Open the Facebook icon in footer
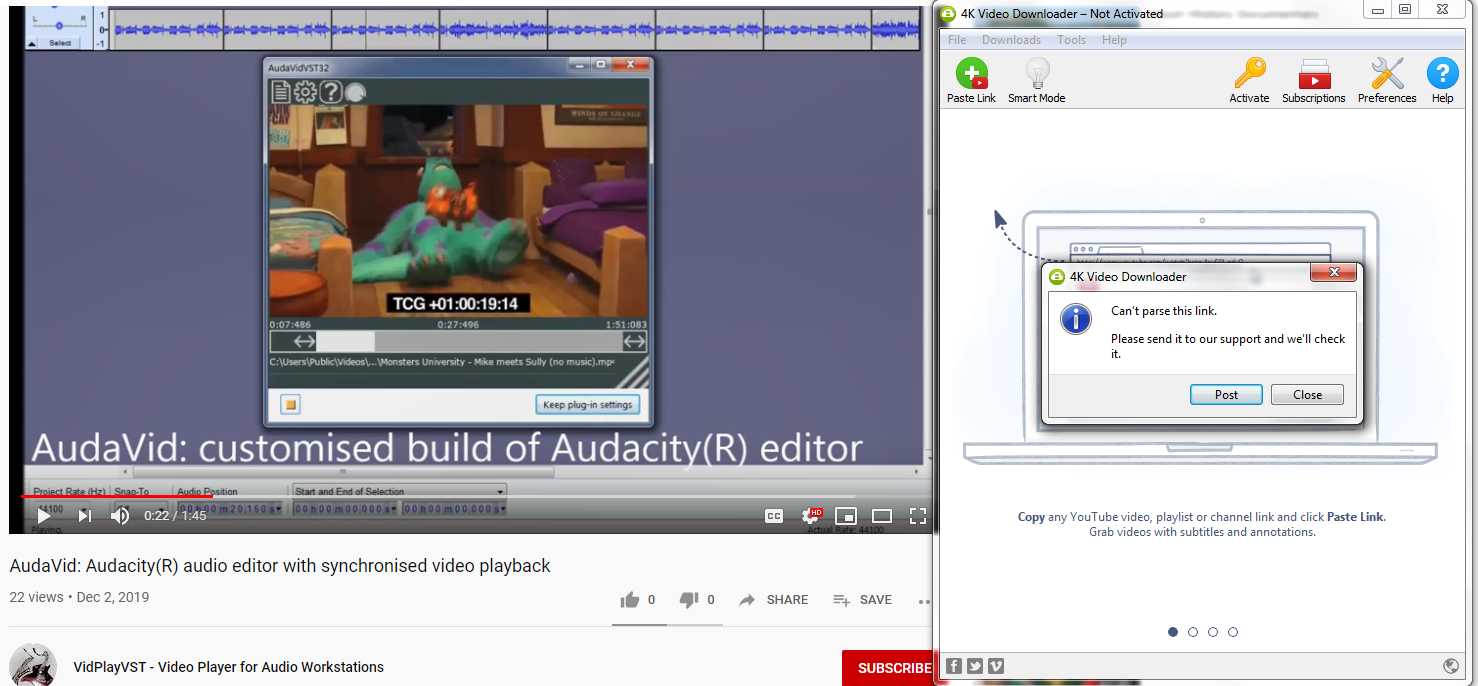Screen dimensions: 1478x686 (954, 666)
